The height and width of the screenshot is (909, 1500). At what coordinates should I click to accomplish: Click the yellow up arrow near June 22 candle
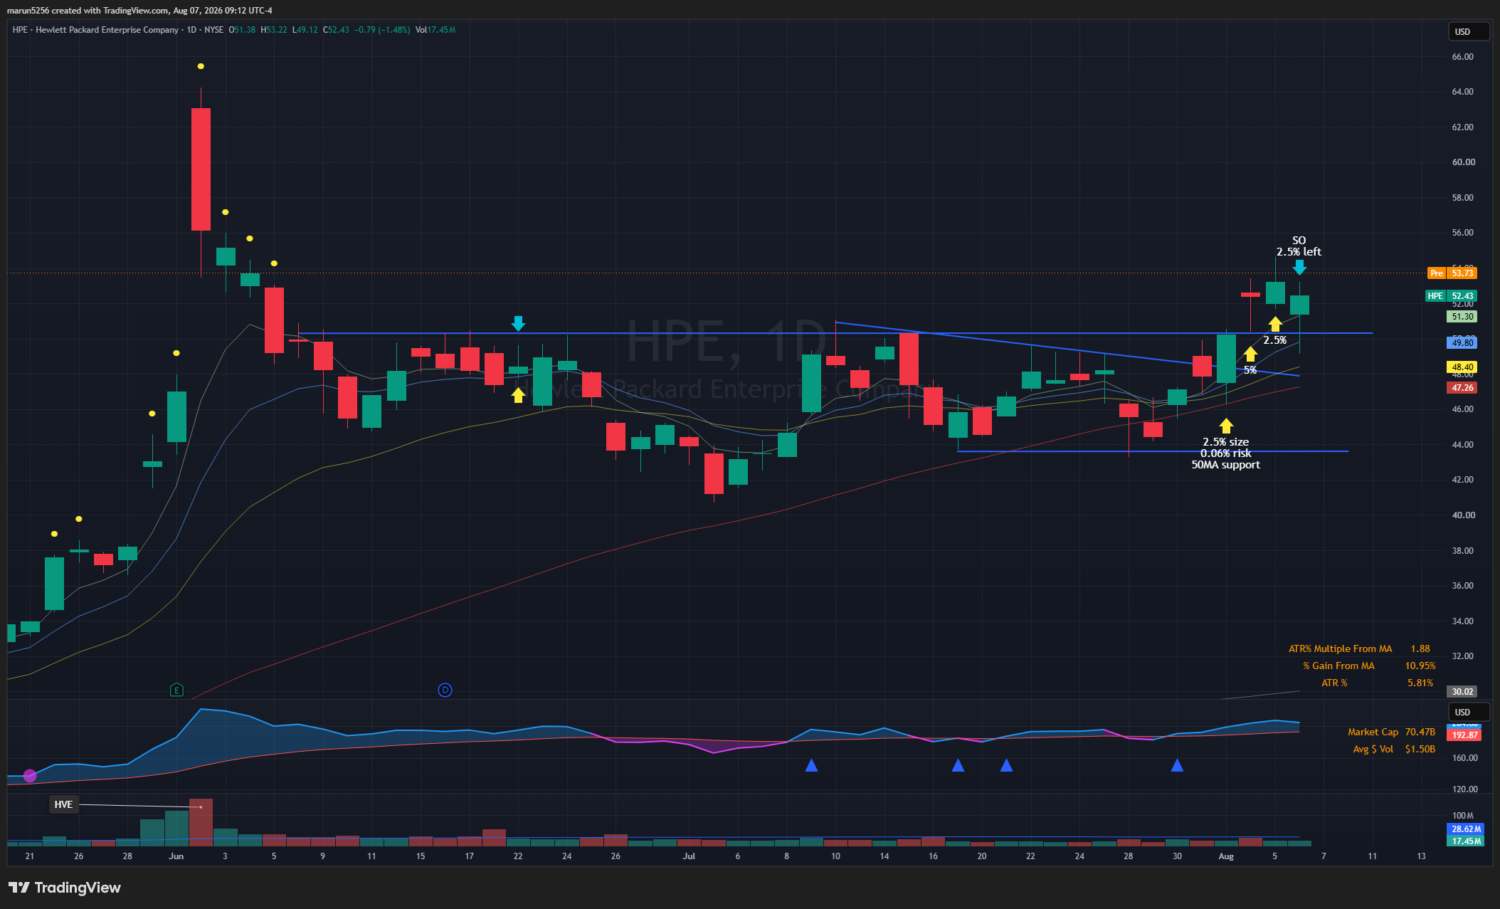[518, 395]
